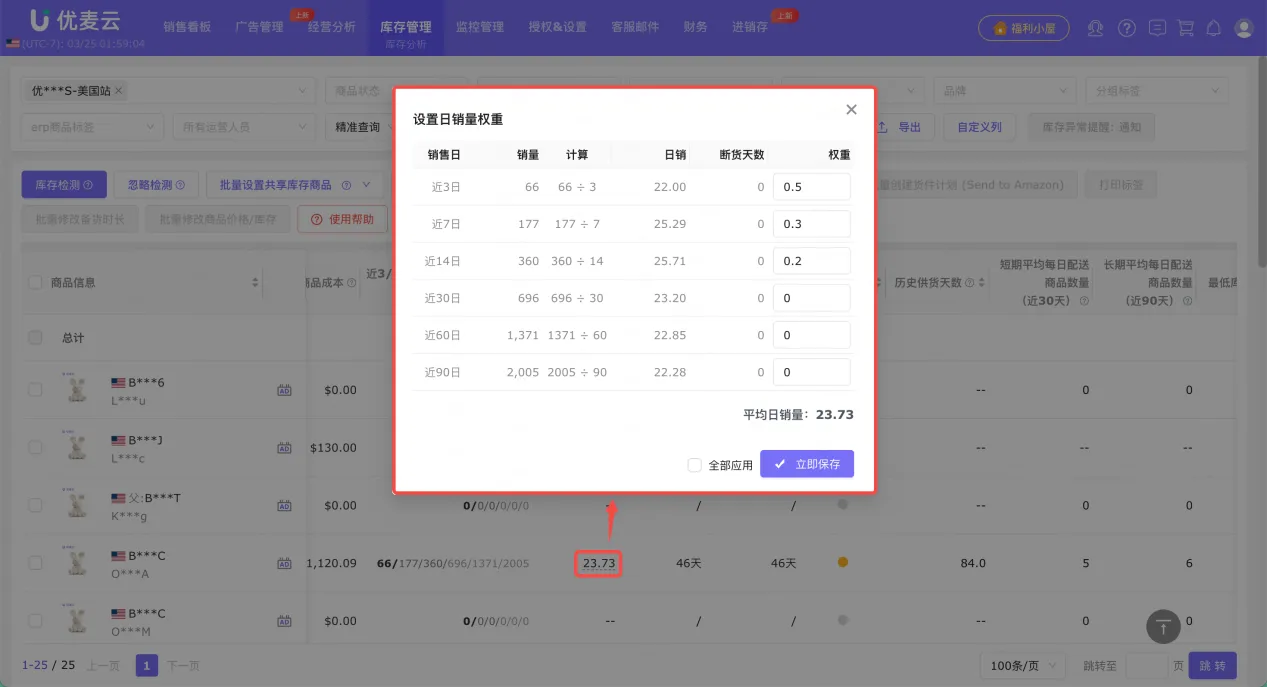Remove 优***S-美国站 store tag
This screenshot has width=1267, height=687.
coord(119,90)
